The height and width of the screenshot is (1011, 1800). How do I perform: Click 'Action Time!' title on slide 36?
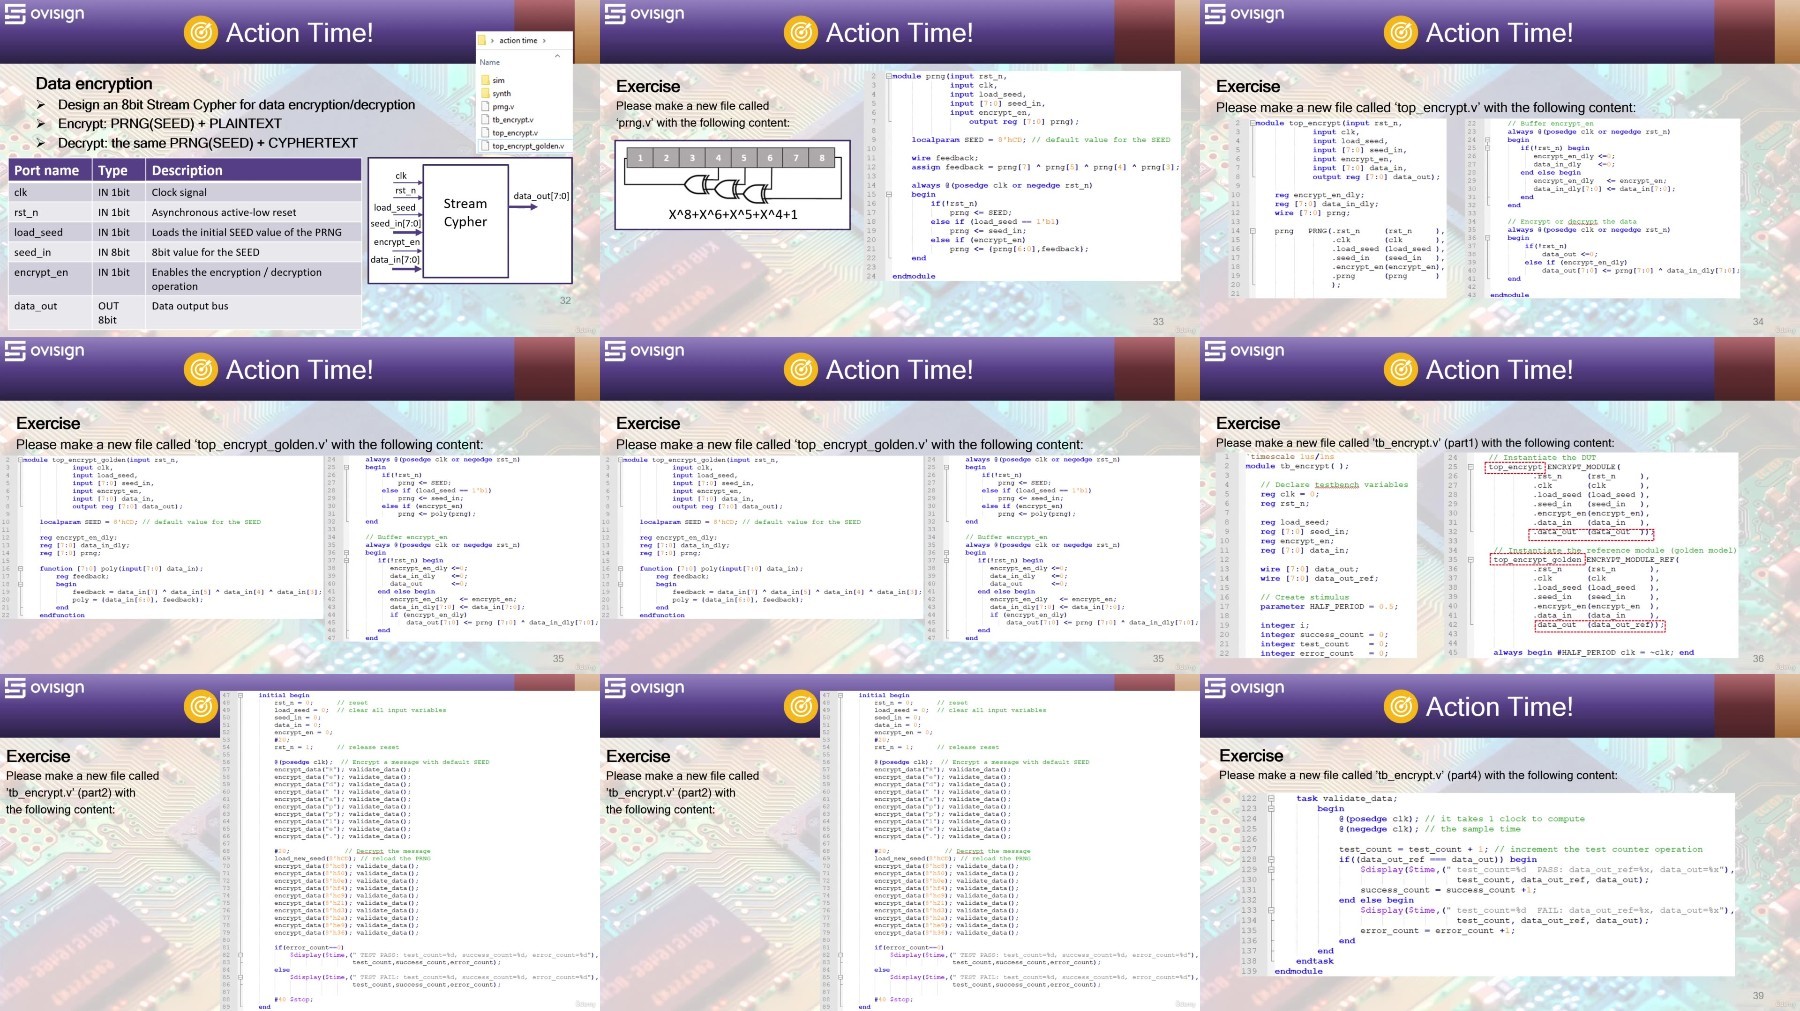click(1499, 370)
